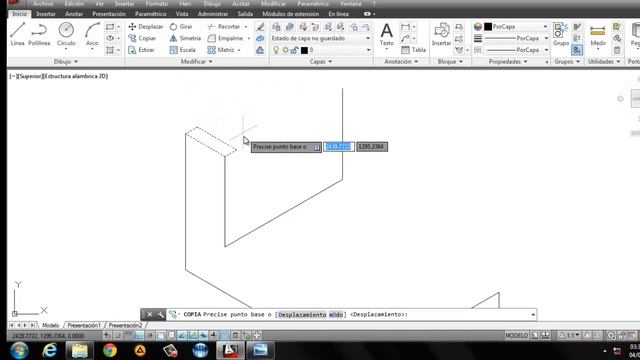Switch to the Anotar ribbon tab
This screenshot has width=640, height=360.
coord(74,14)
